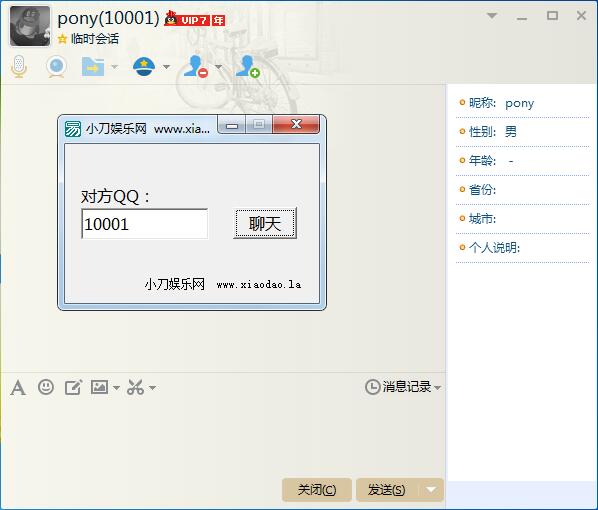Open the chat window menu triangle at top right
Viewport: 598px width, 510px height.
coord(492,16)
